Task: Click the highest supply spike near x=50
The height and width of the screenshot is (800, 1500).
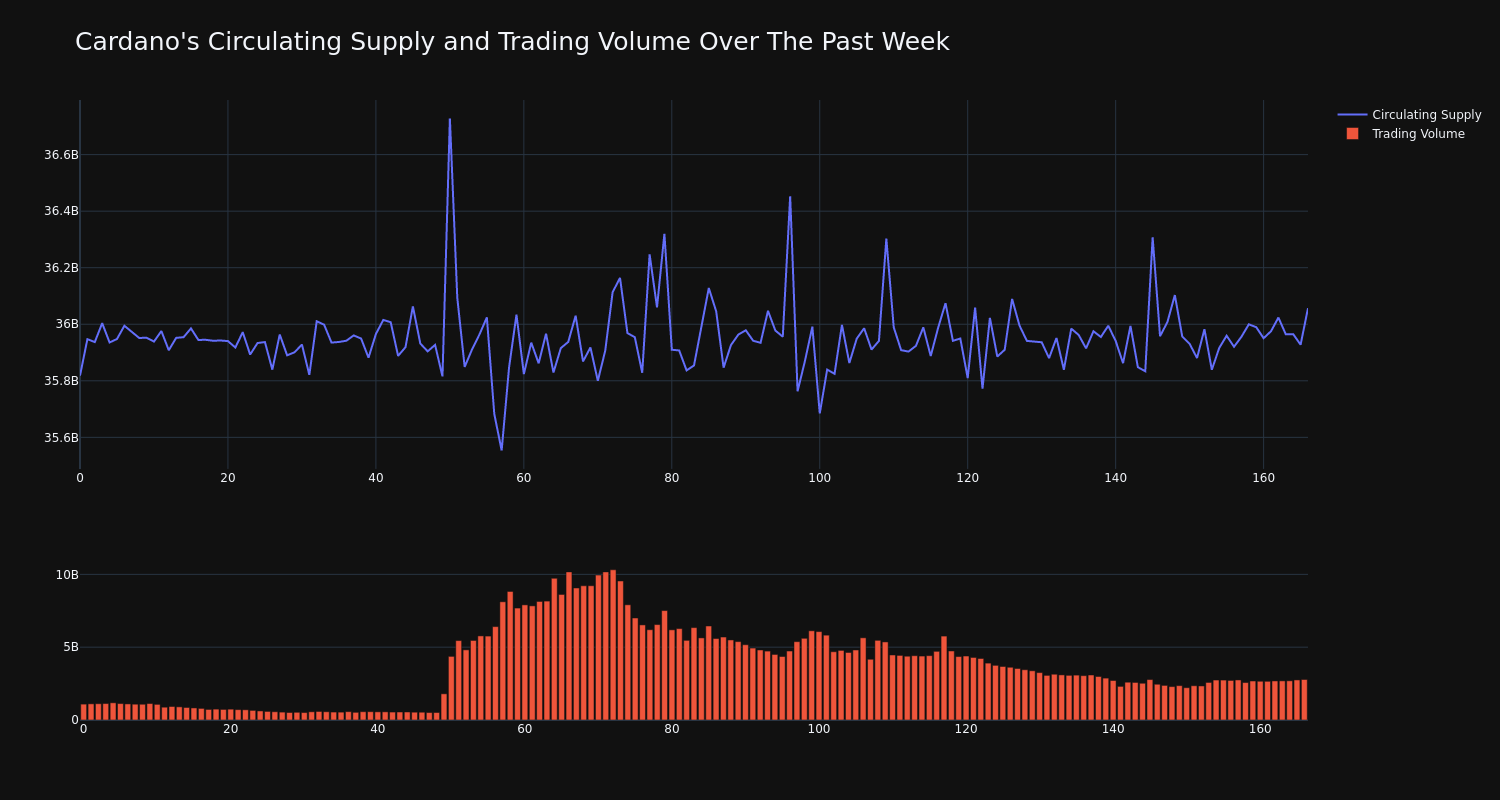Action: 450,119
